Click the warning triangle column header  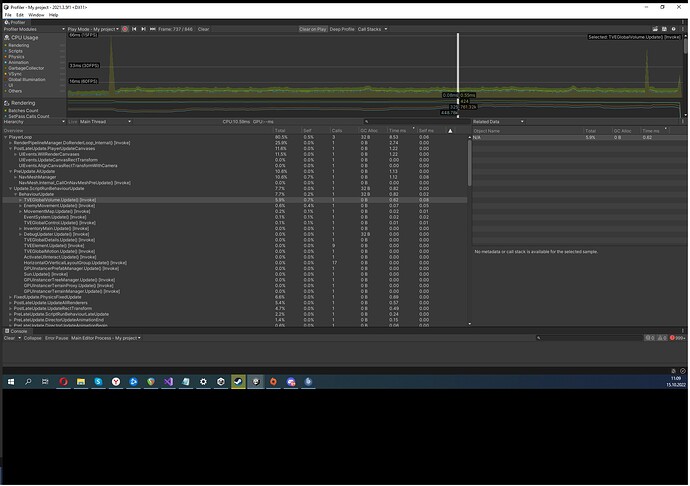click(x=450, y=131)
